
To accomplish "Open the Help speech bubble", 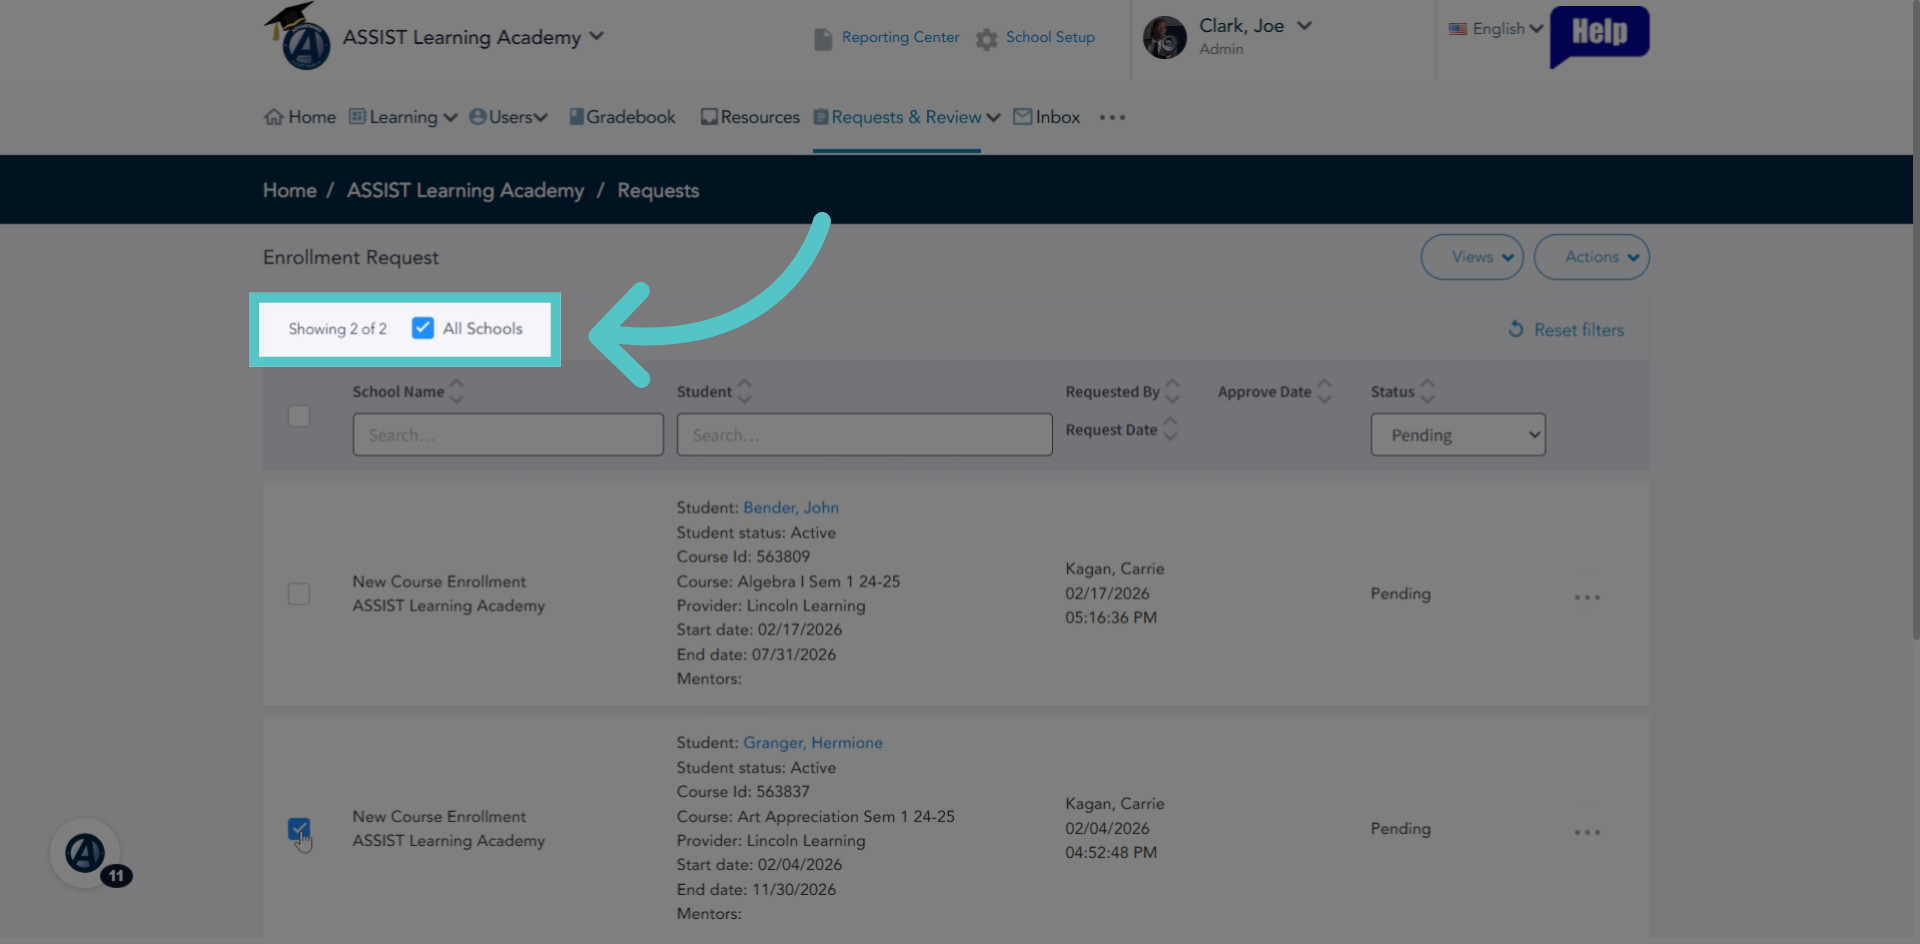I will coord(1599,36).
